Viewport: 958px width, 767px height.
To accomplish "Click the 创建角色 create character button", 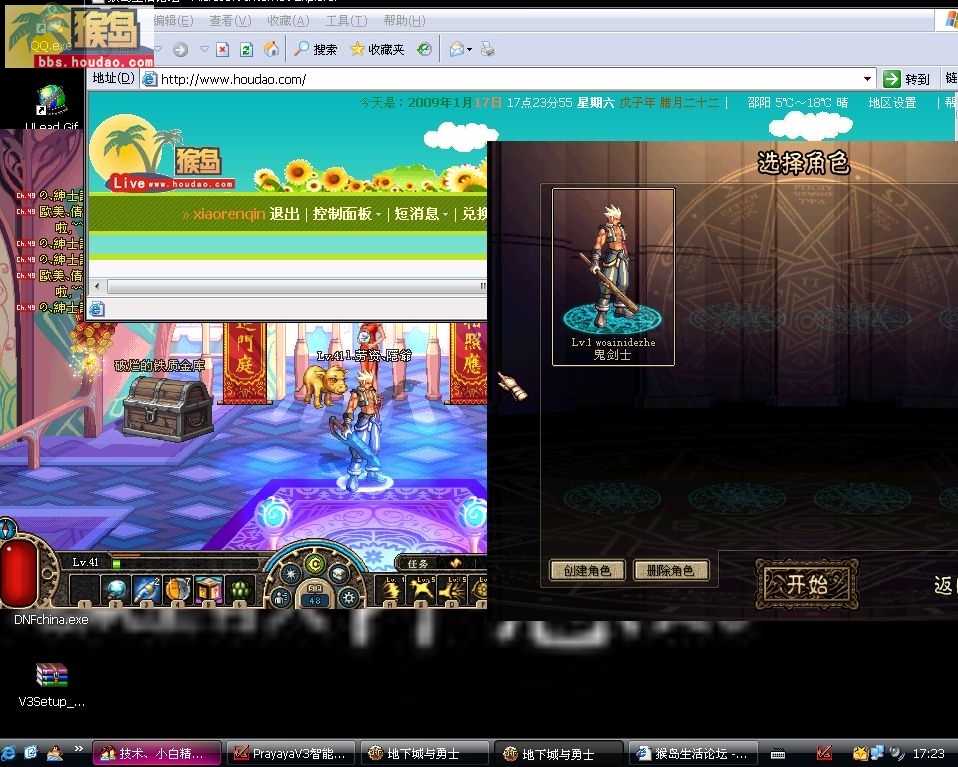I will pos(587,570).
